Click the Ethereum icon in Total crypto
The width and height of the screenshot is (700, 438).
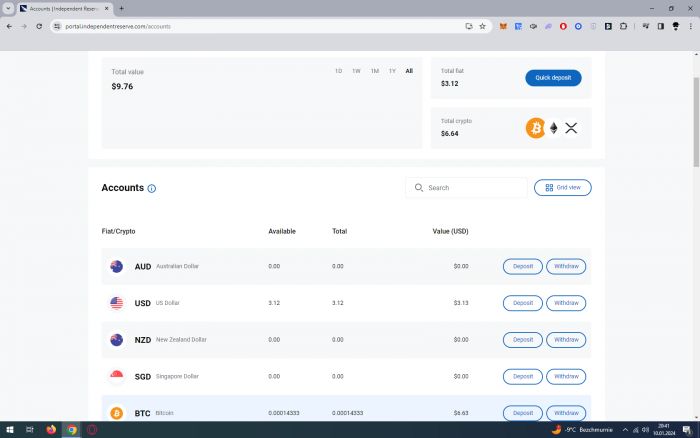(554, 128)
